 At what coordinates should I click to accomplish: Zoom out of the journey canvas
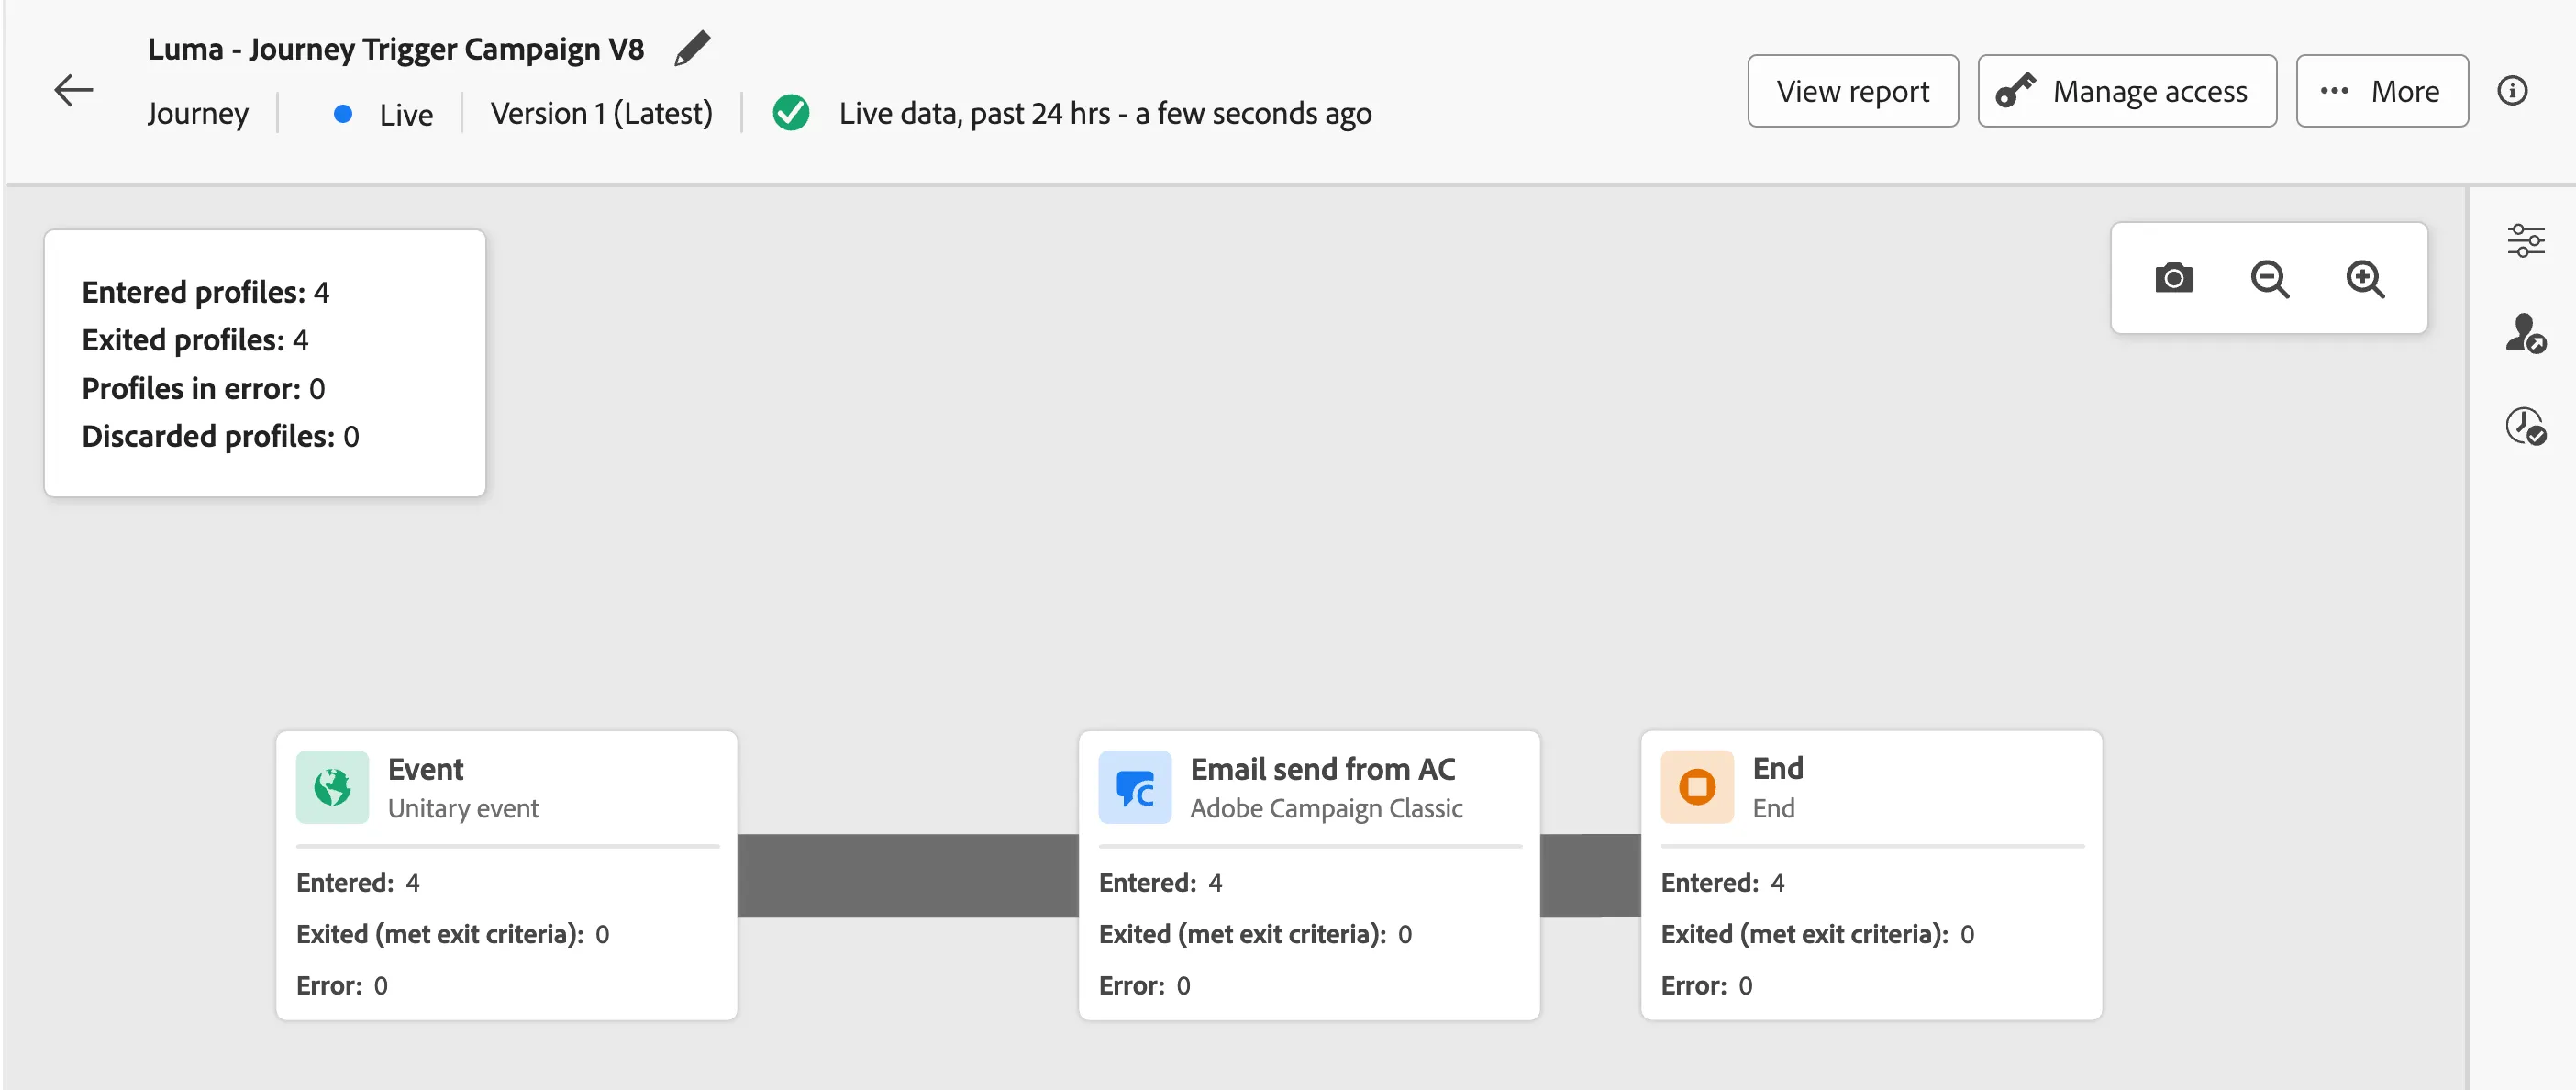pos(2269,278)
